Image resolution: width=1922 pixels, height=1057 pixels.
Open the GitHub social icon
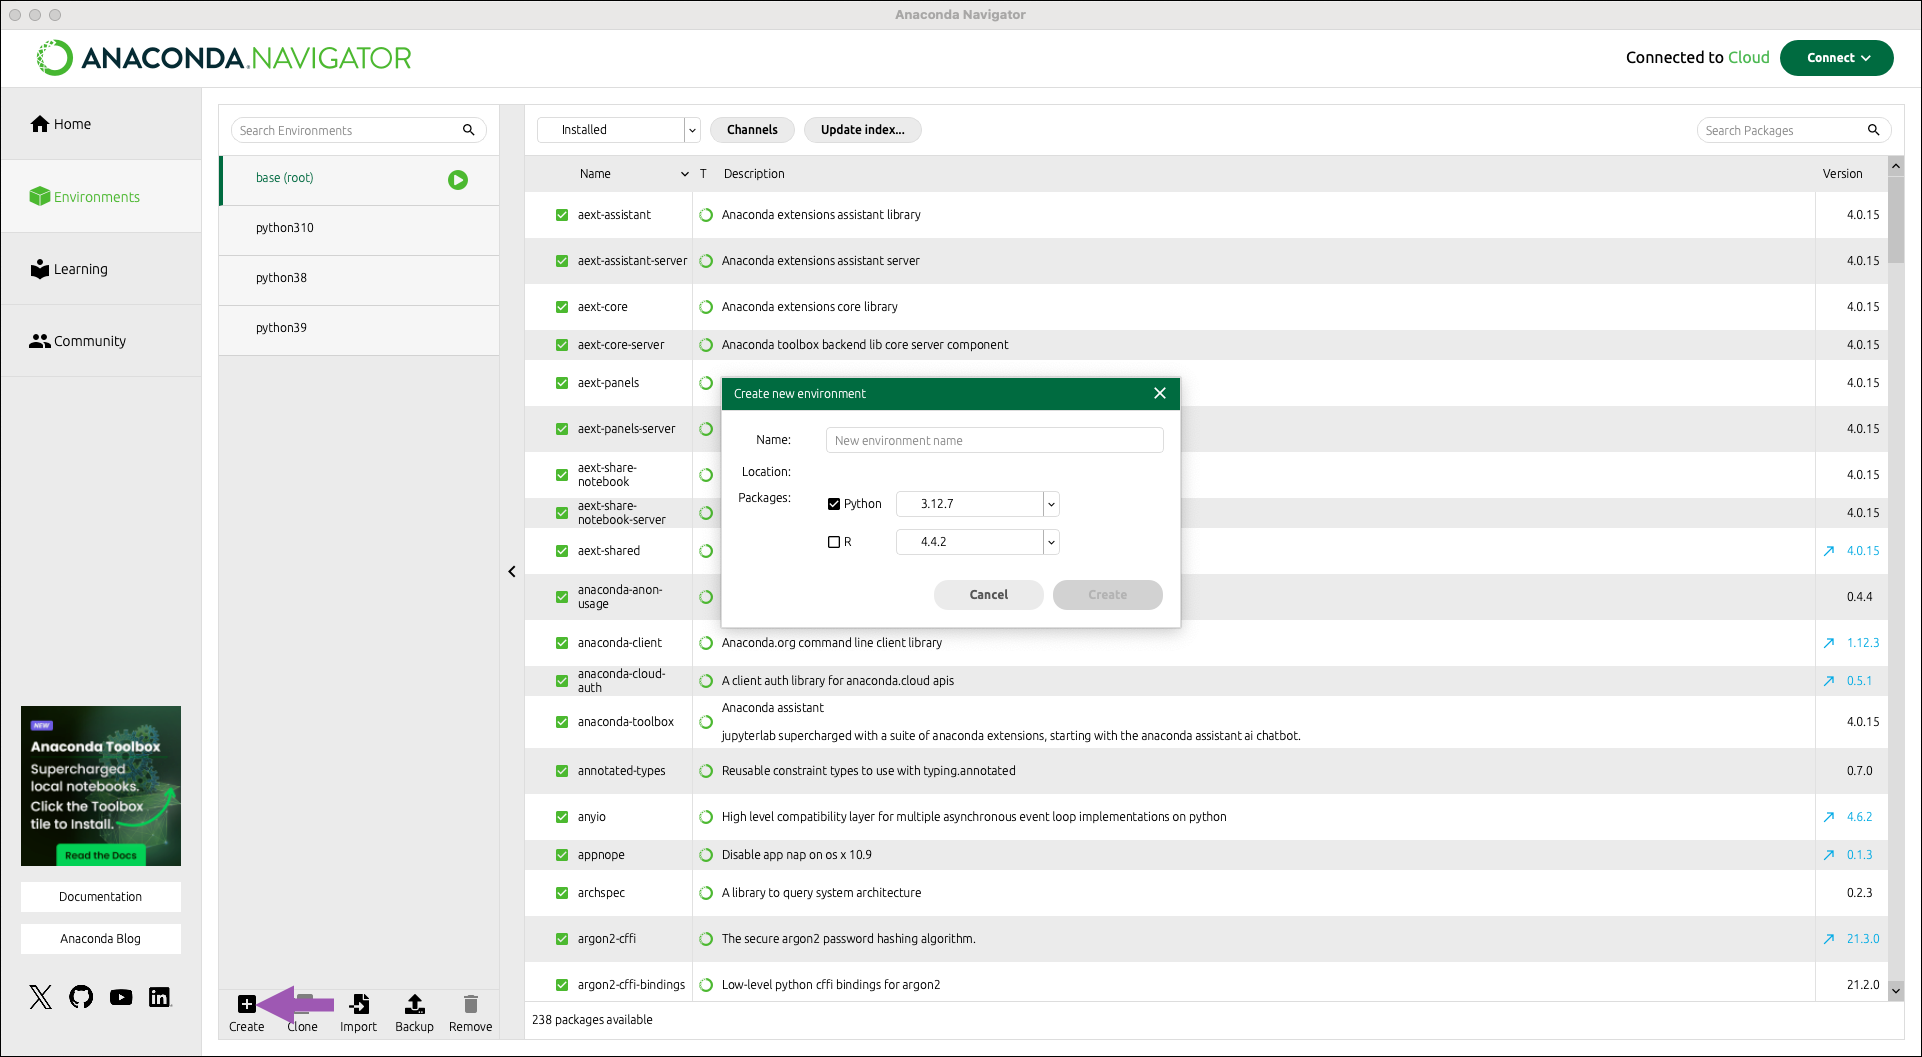point(81,997)
